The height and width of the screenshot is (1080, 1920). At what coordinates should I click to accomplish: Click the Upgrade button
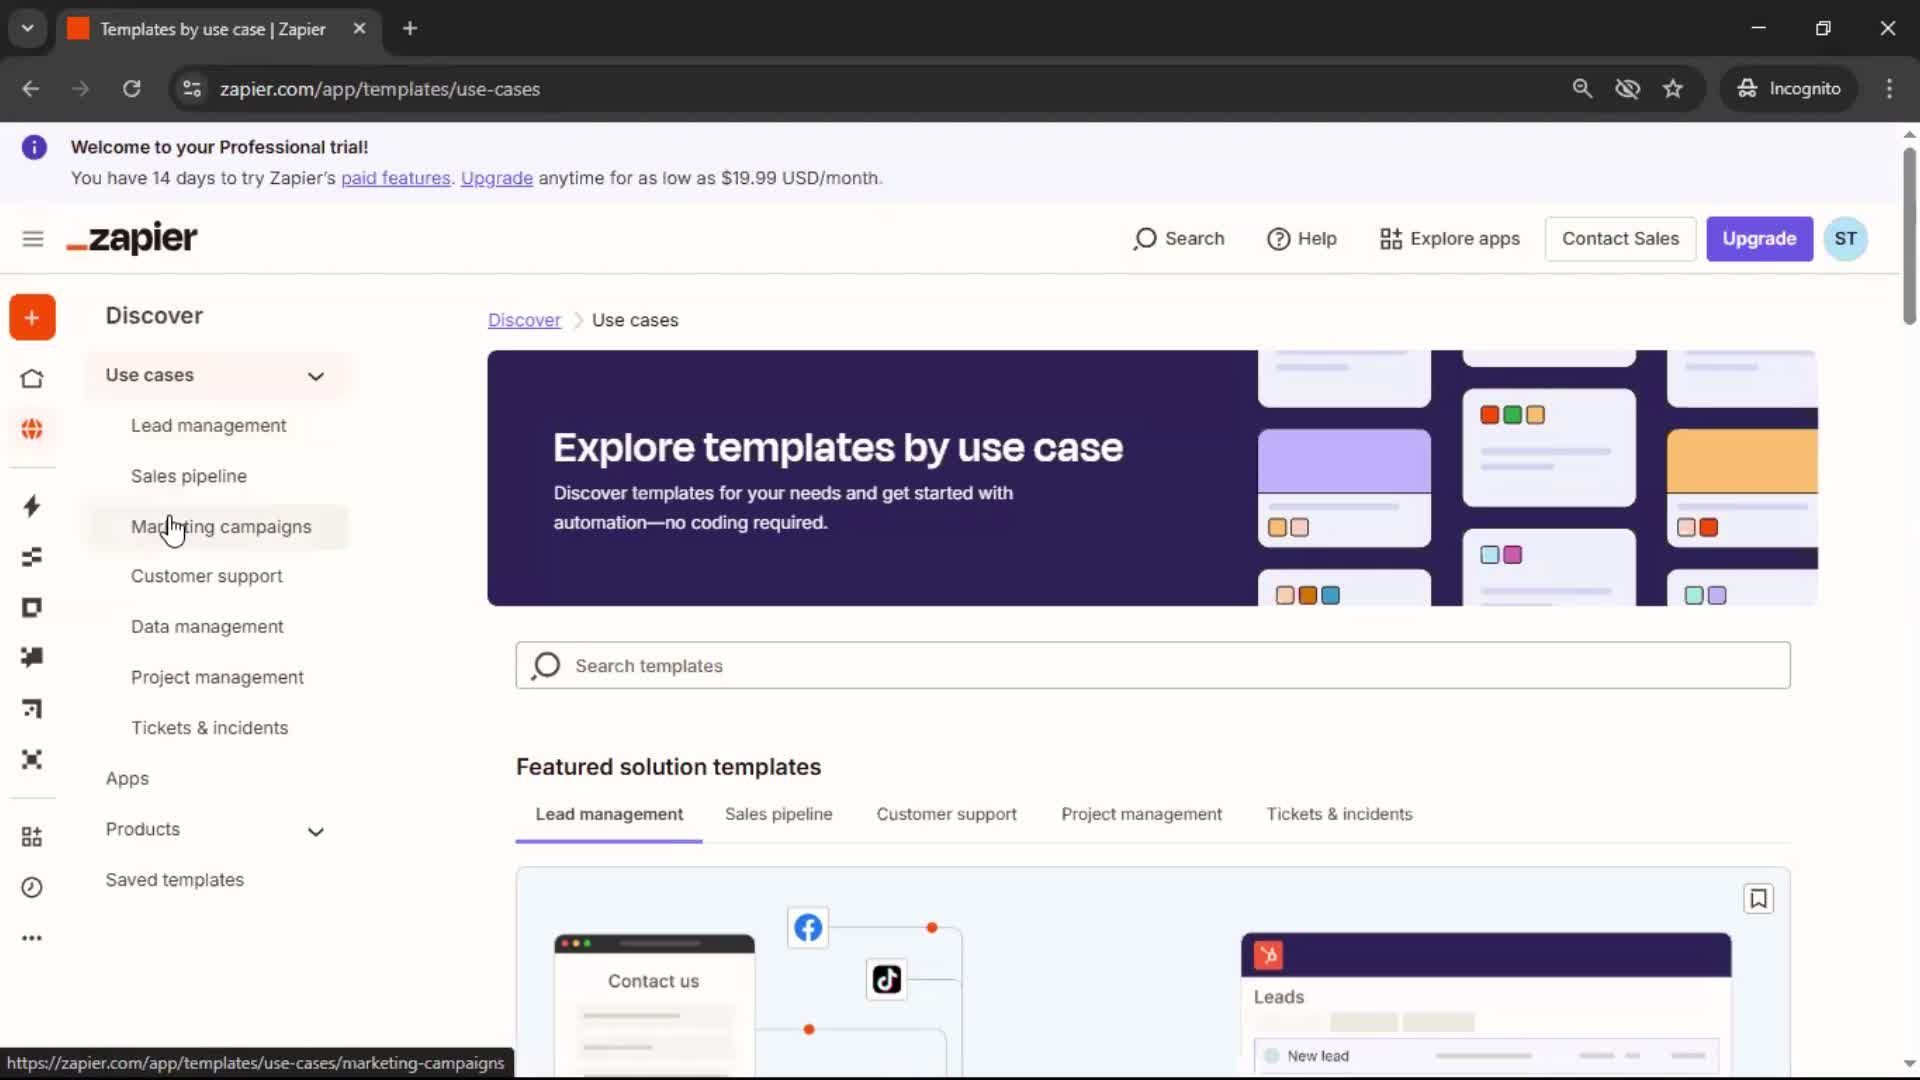[1759, 239]
